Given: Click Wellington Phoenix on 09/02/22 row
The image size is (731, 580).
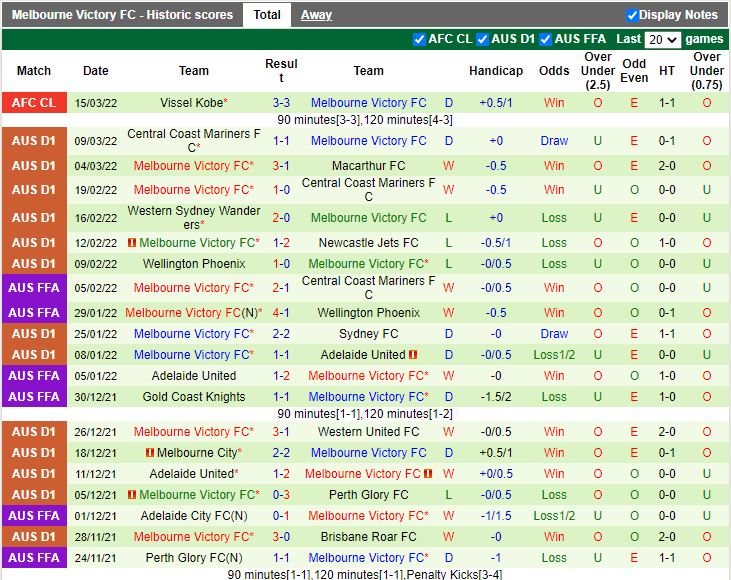Looking at the screenshot, I should click(193, 263).
